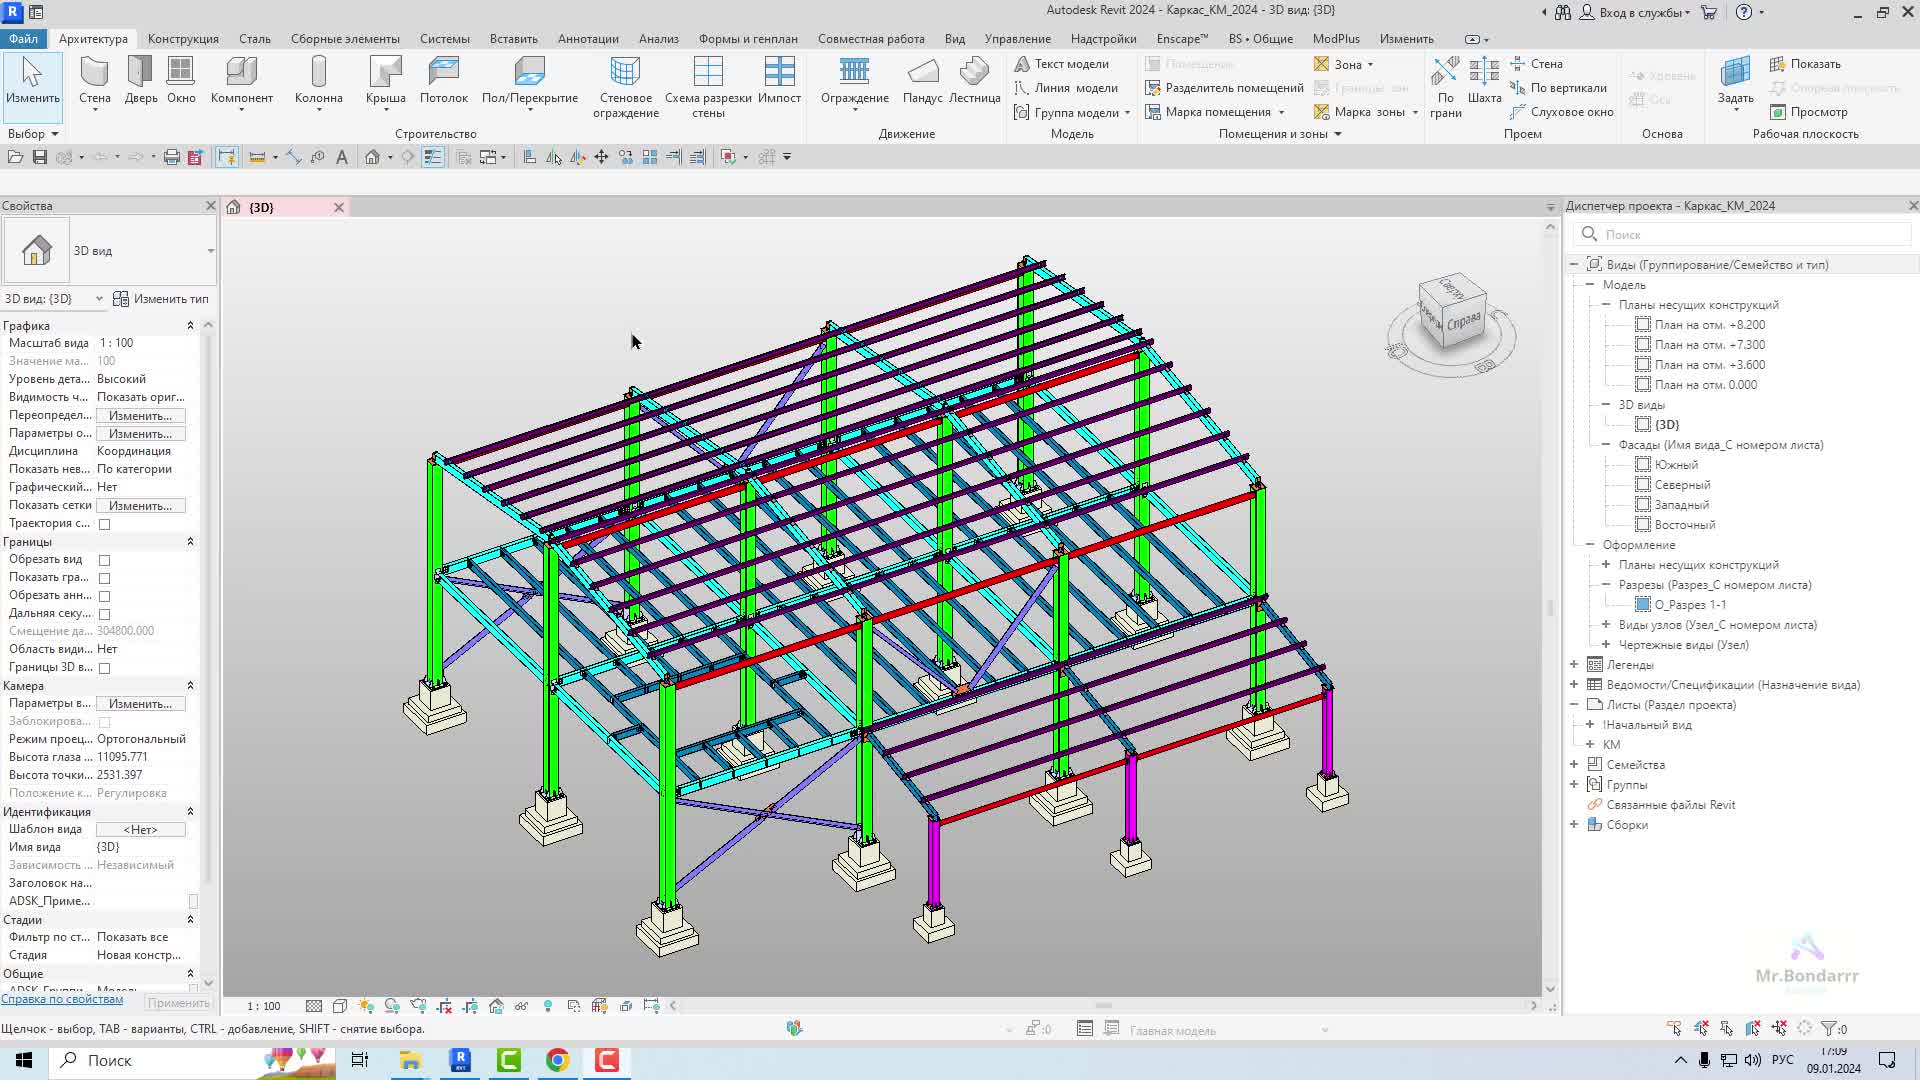Image resolution: width=1920 pixels, height=1080 pixels.
Task: Select the Ramp tool (Пандус)
Action: [922, 80]
